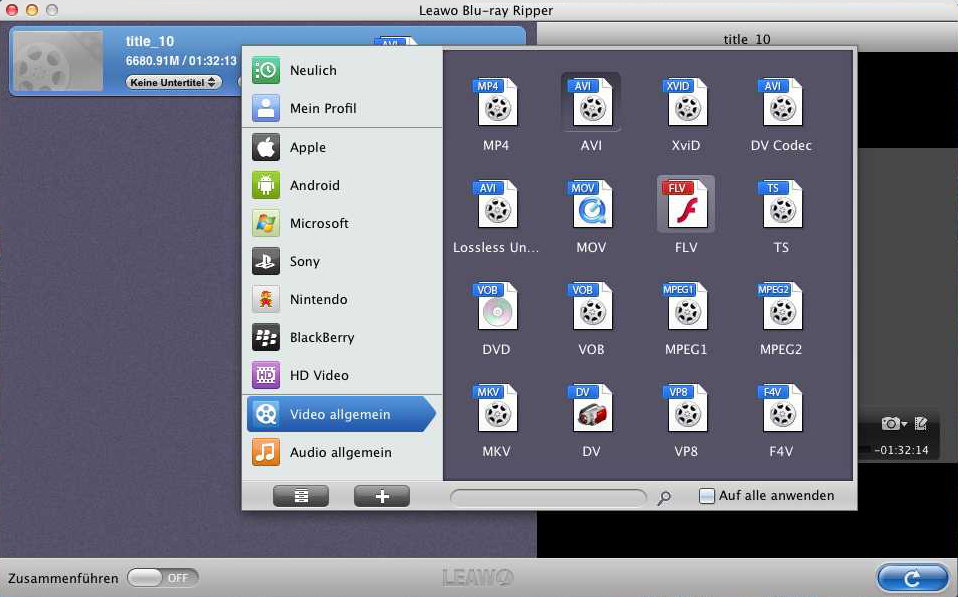Click the title_10 video thumbnail
The image size is (958, 597).
pos(58,61)
